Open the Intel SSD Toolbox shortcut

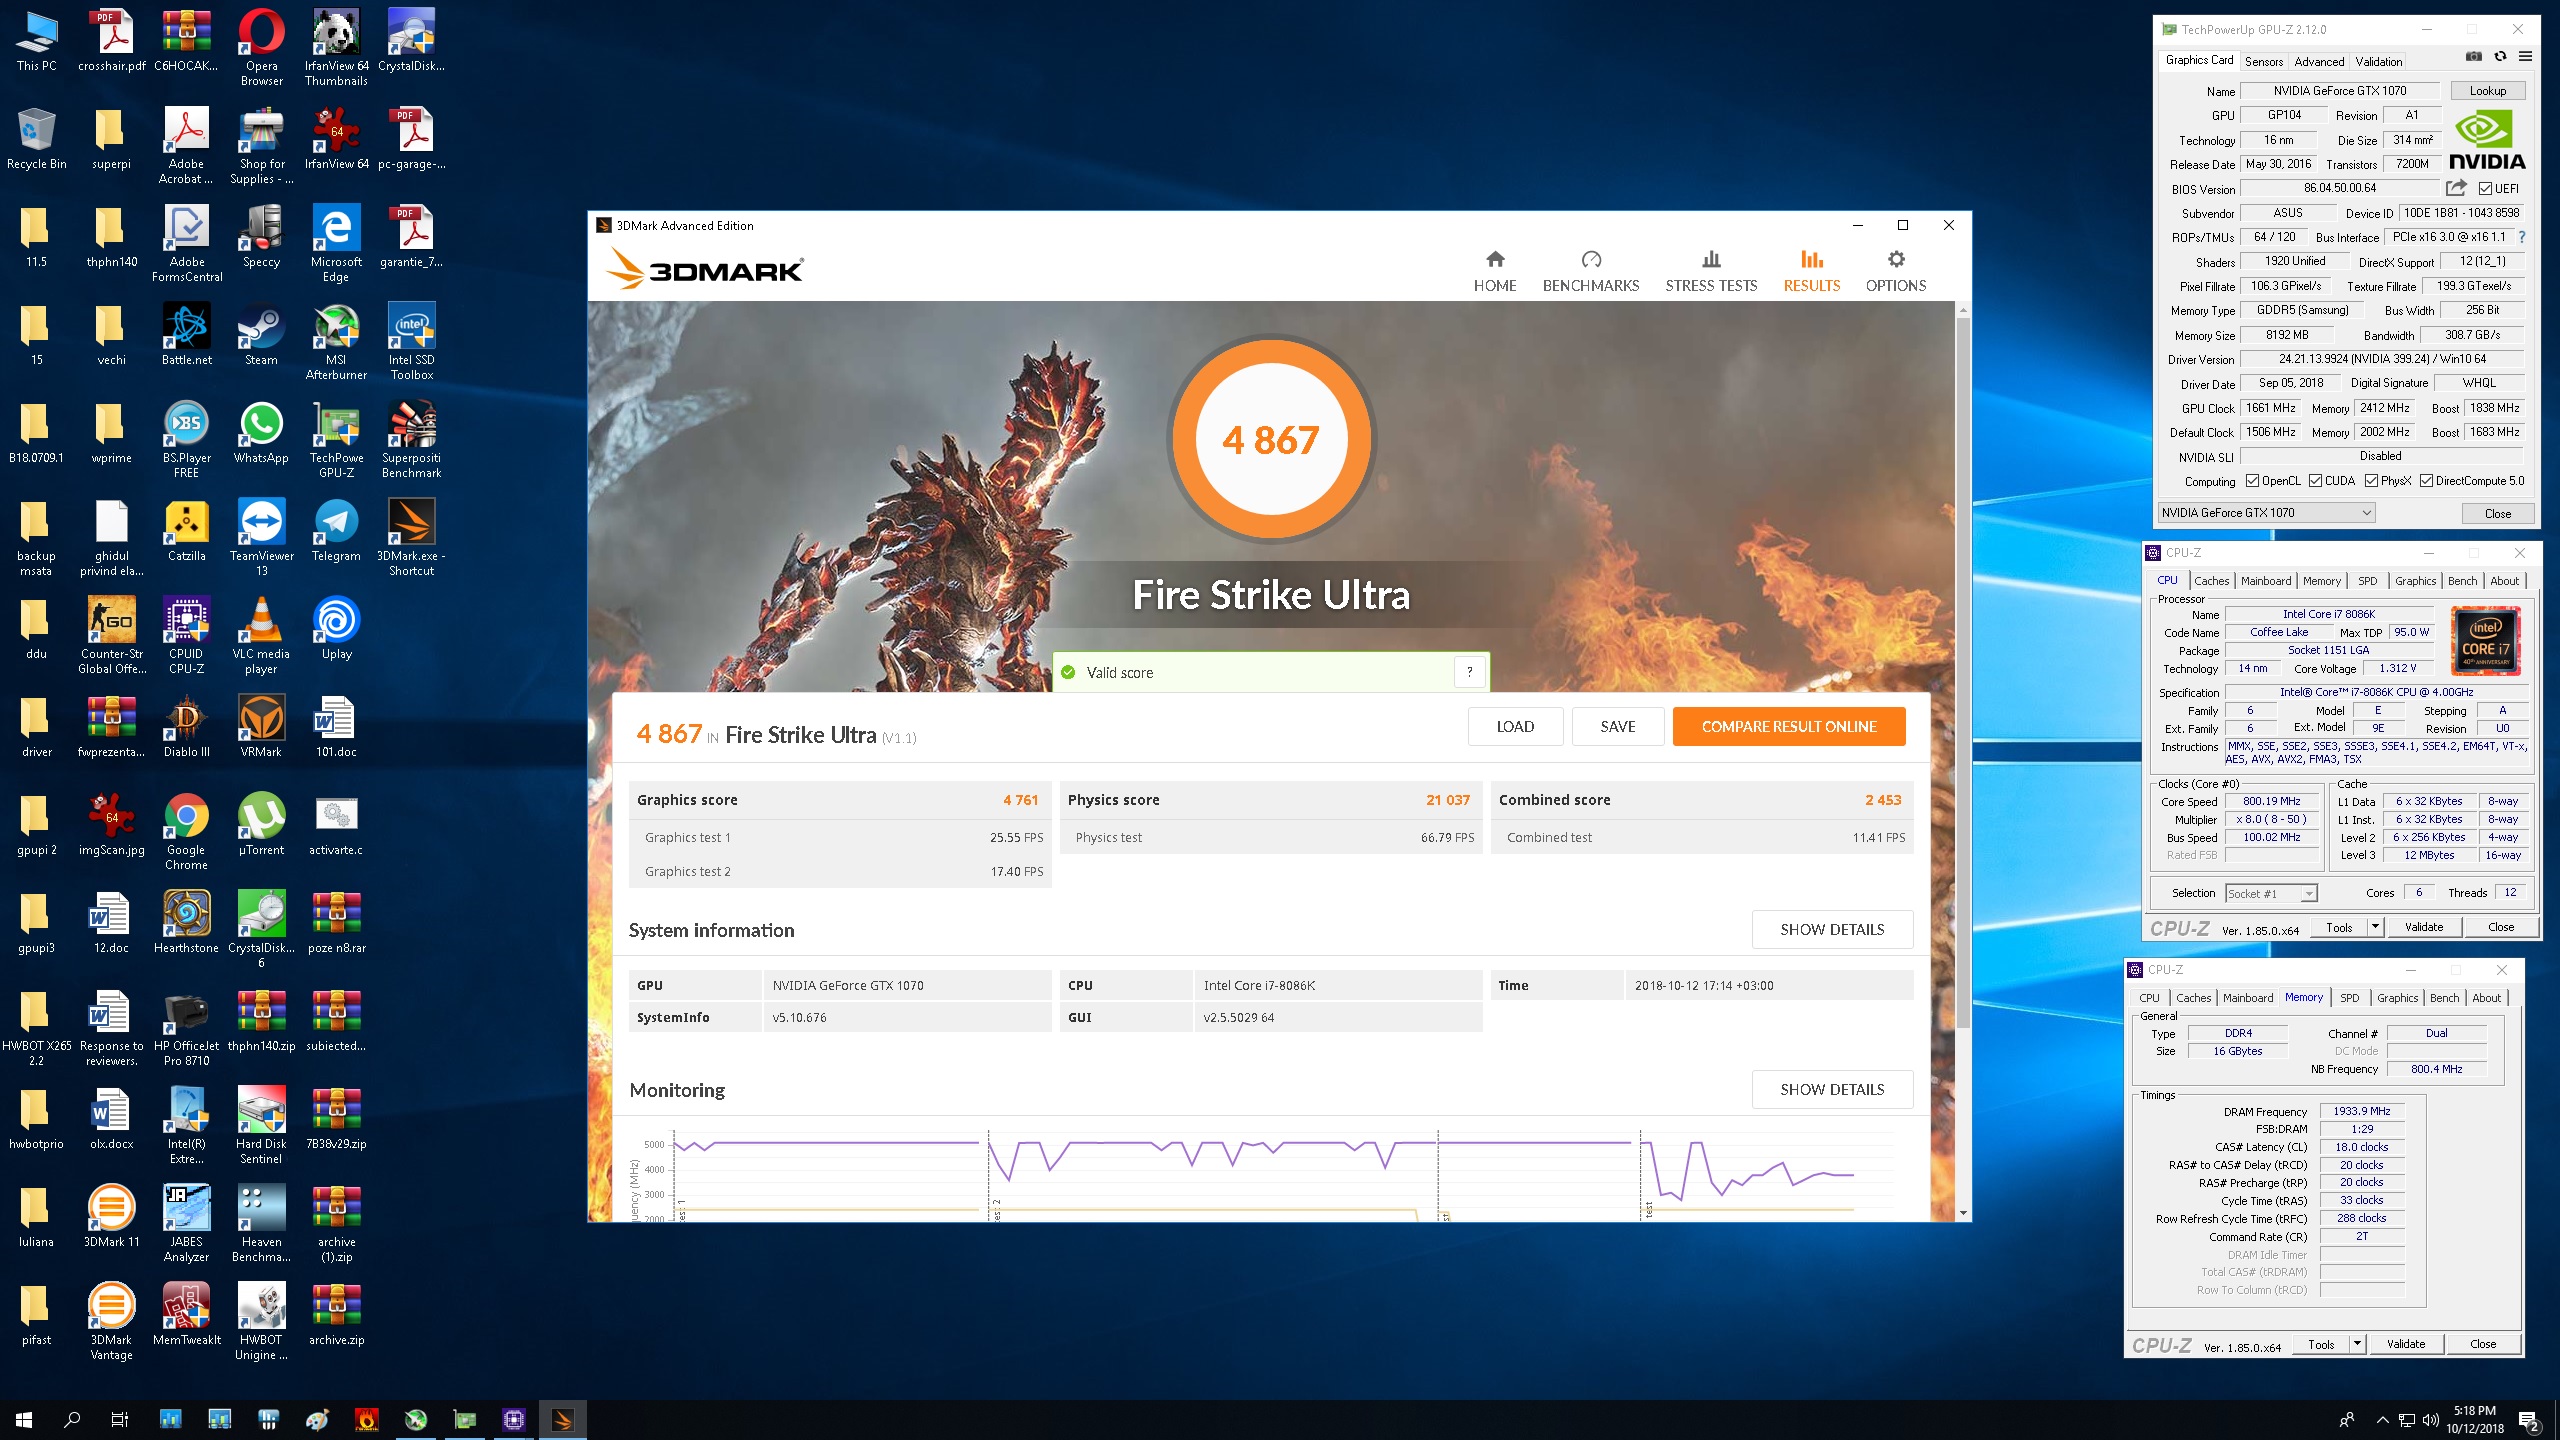coord(411,343)
